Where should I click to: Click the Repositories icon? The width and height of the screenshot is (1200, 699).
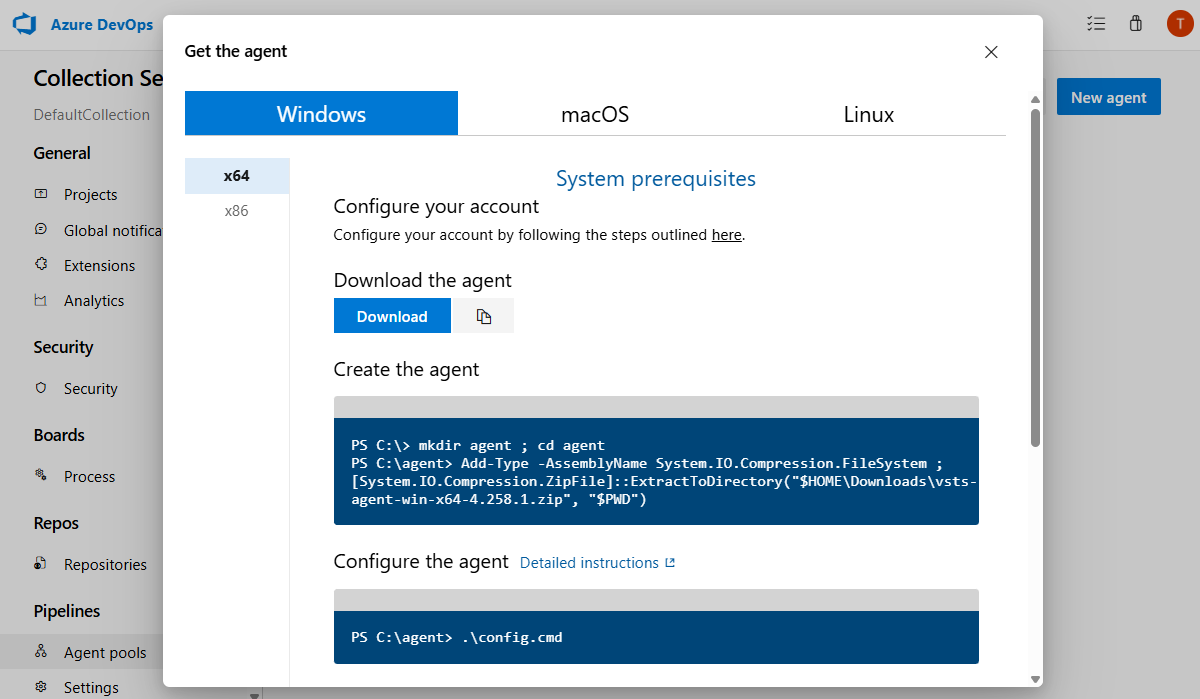click(x=41, y=564)
